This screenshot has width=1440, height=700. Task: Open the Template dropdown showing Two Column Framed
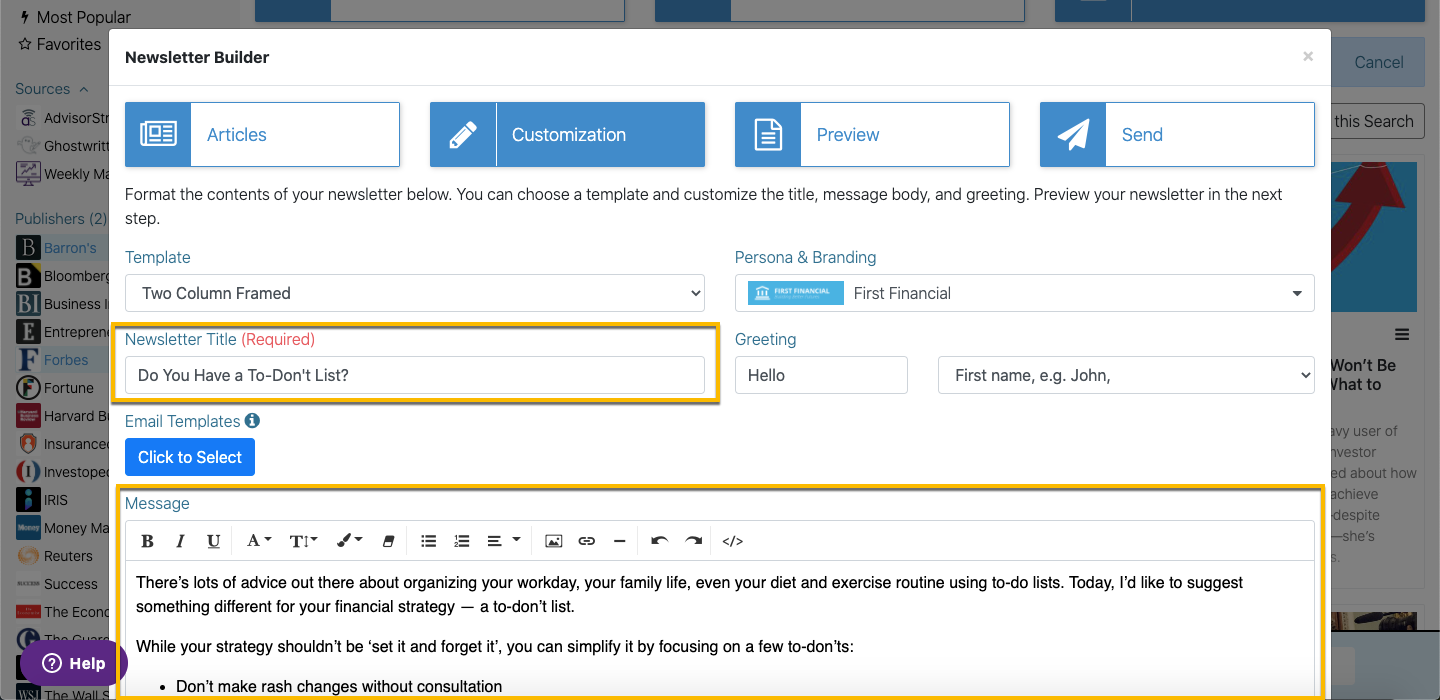(x=415, y=293)
